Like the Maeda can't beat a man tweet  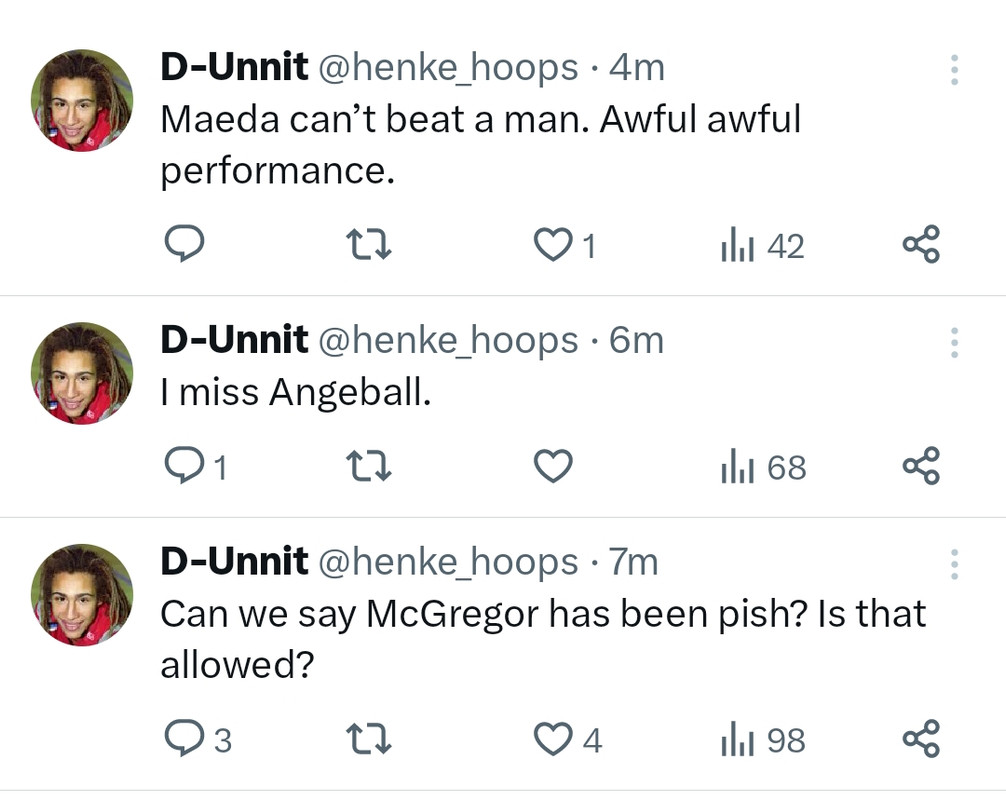[x=552, y=245]
